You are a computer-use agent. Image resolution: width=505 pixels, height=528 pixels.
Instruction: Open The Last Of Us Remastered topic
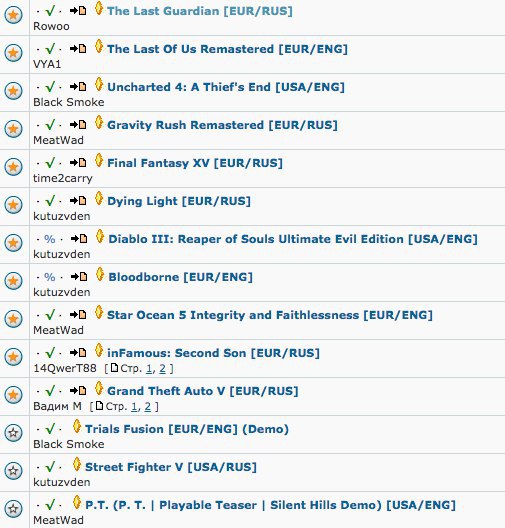click(227, 49)
